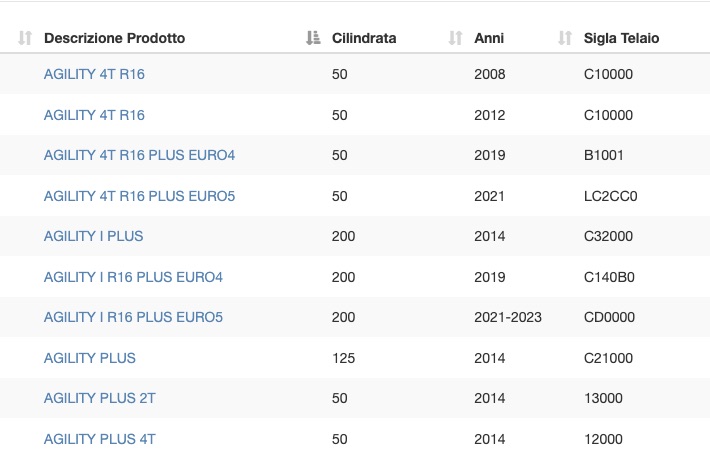Select displacement 50 in the LC2CC0 row

[x=340, y=196]
